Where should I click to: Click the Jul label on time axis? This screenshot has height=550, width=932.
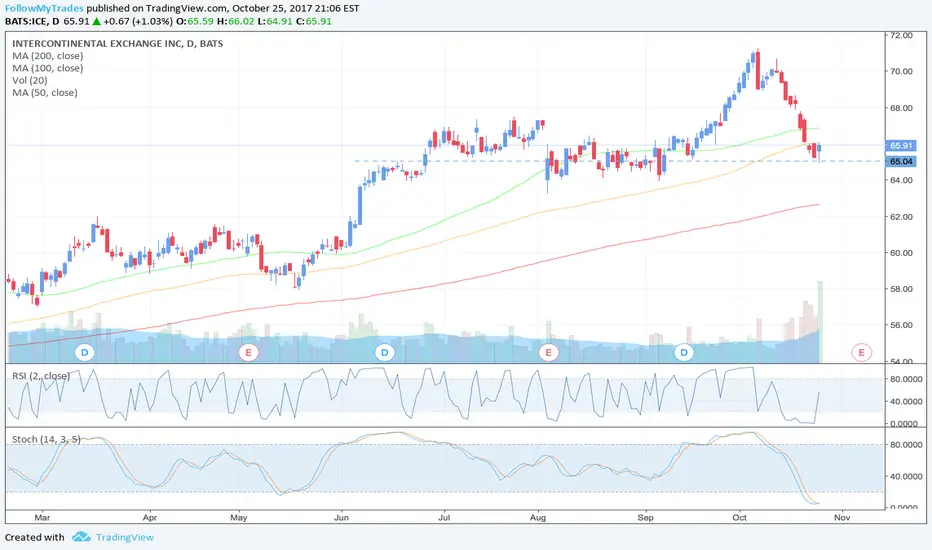coord(444,517)
